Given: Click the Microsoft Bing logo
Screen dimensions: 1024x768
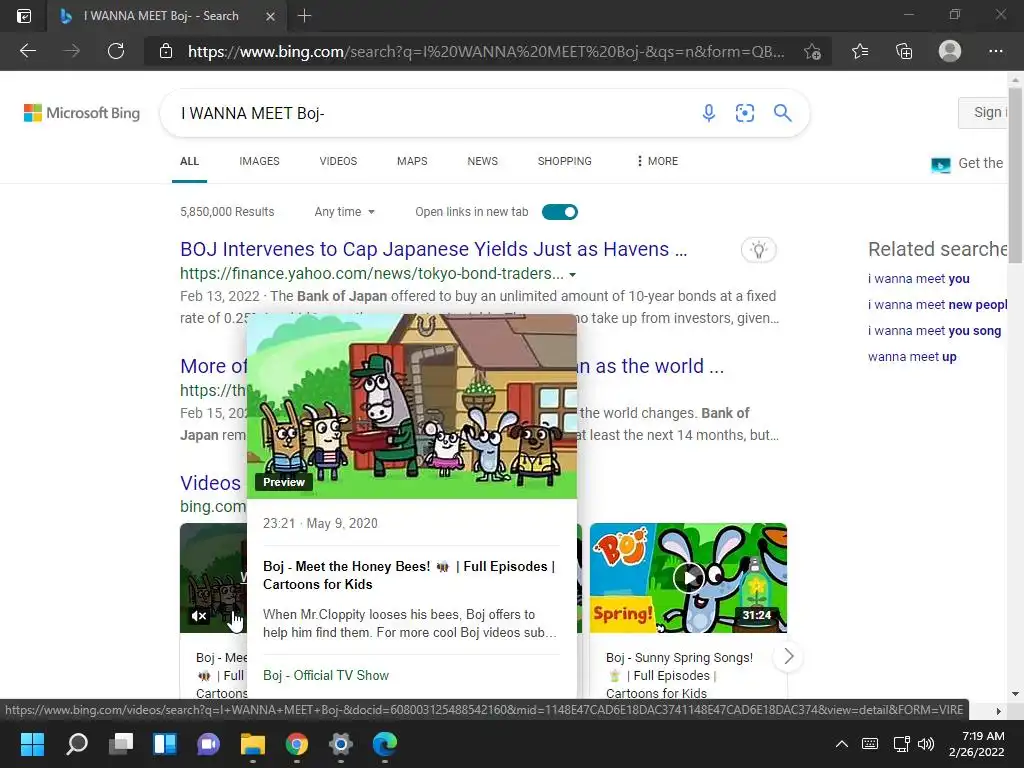Looking at the screenshot, I should pos(82,113).
